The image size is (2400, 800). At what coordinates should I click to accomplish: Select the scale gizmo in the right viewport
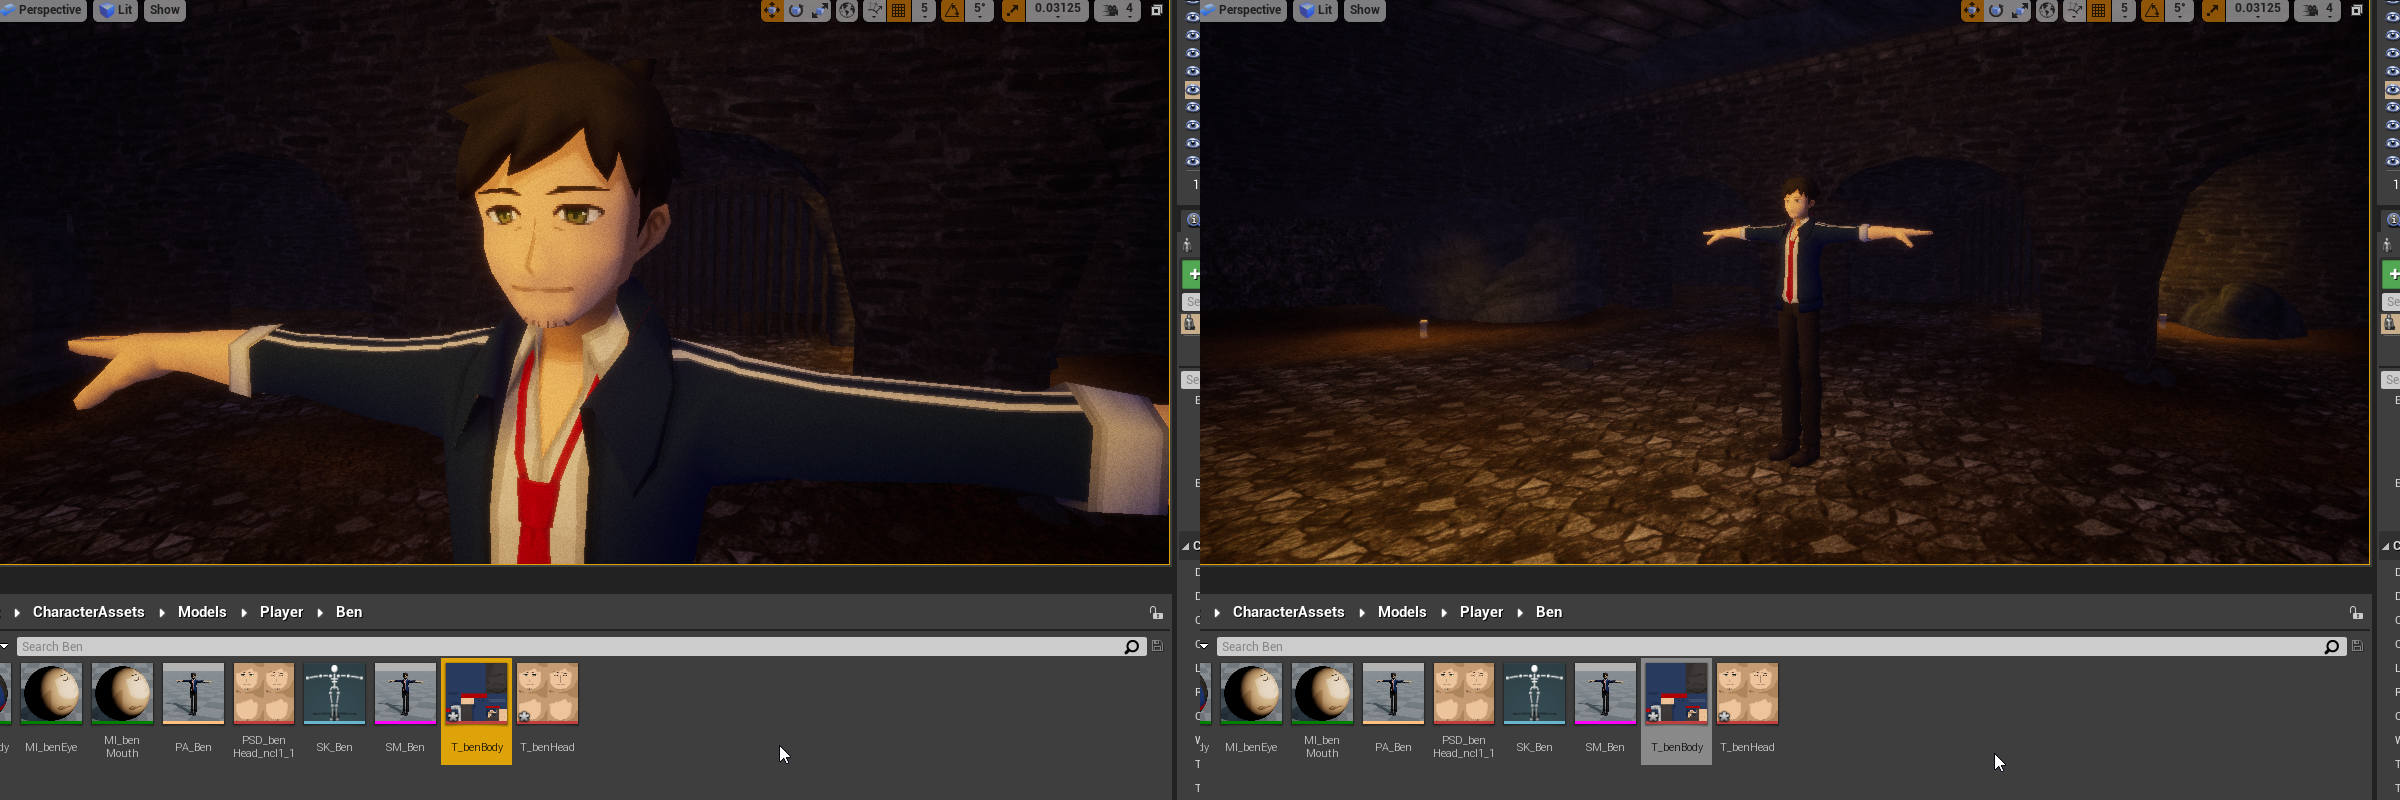[2020, 10]
